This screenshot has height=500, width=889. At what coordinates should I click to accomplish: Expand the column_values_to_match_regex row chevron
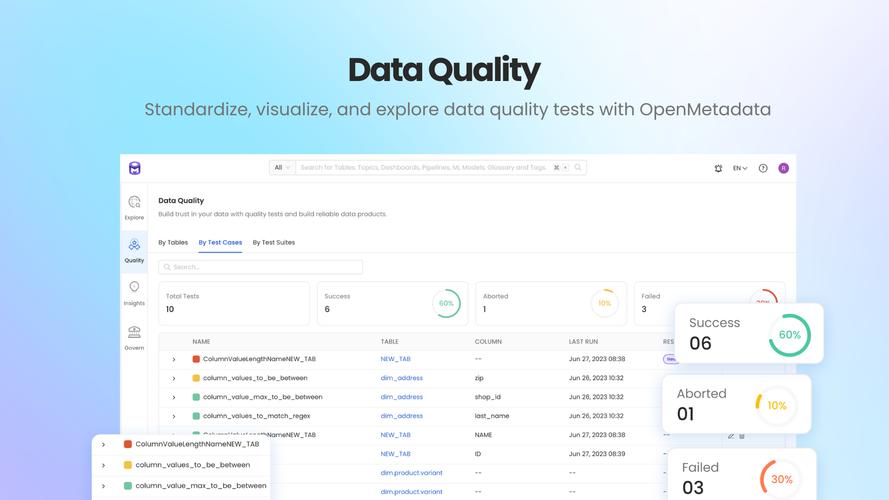[x=174, y=416]
